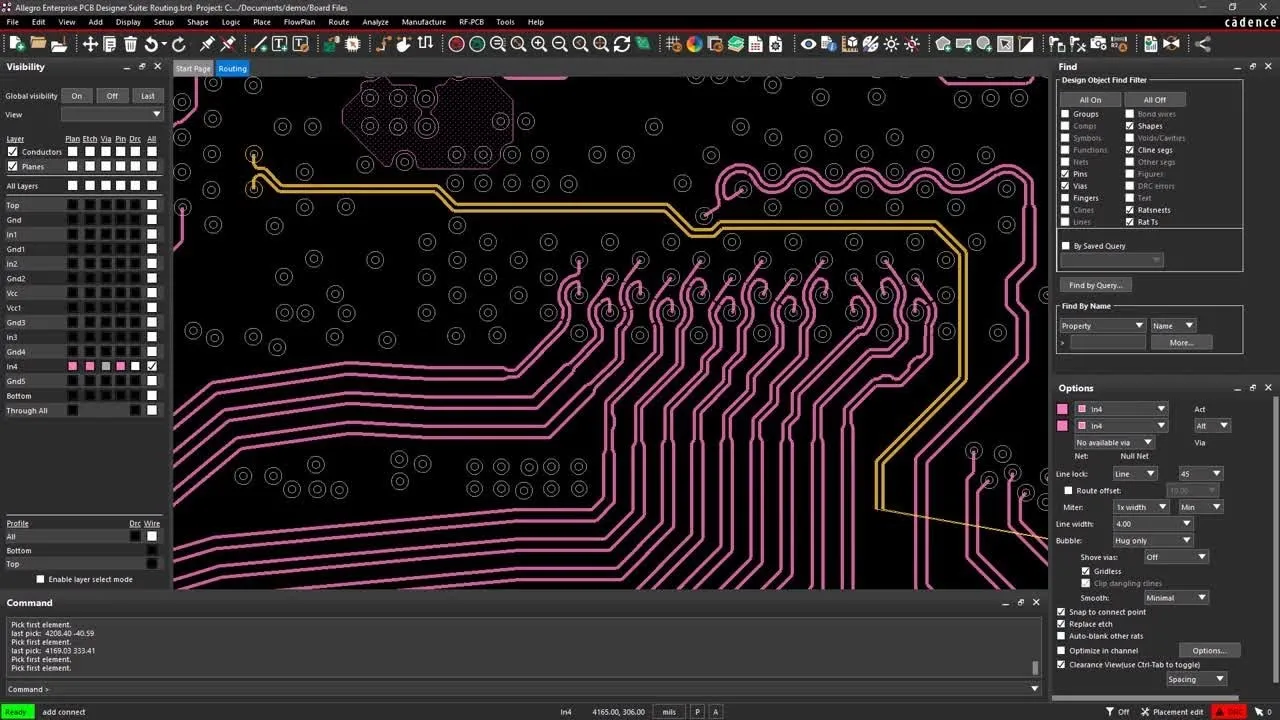This screenshot has width=1280, height=720.
Task: Open the Property dropdown in Find By Name
Action: click(x=1102, y=326)
